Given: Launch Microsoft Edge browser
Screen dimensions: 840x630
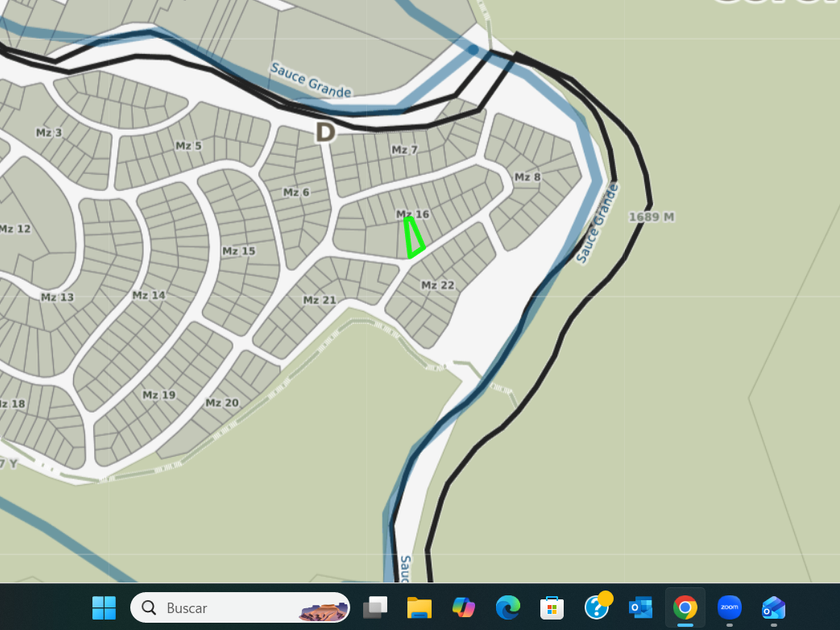Looking at the screenshot, I should point(508,608).
